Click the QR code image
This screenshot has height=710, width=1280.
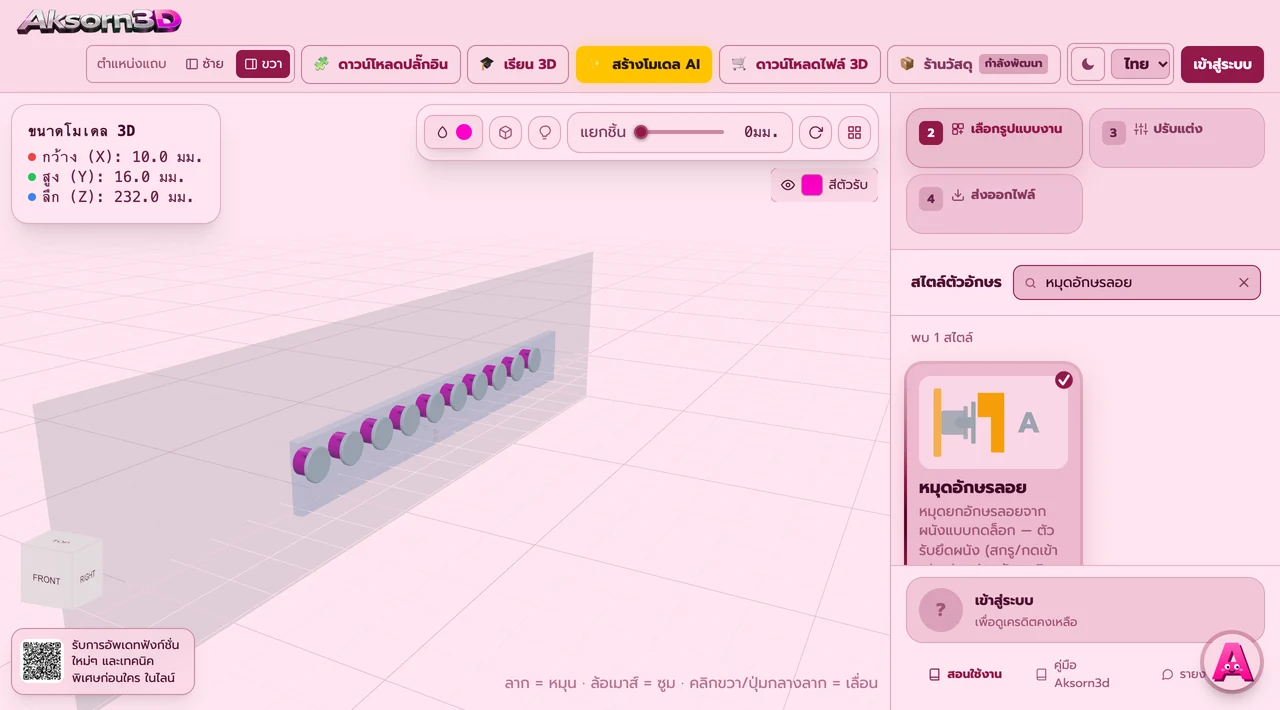pyautogui.click(x=42, y=661)
